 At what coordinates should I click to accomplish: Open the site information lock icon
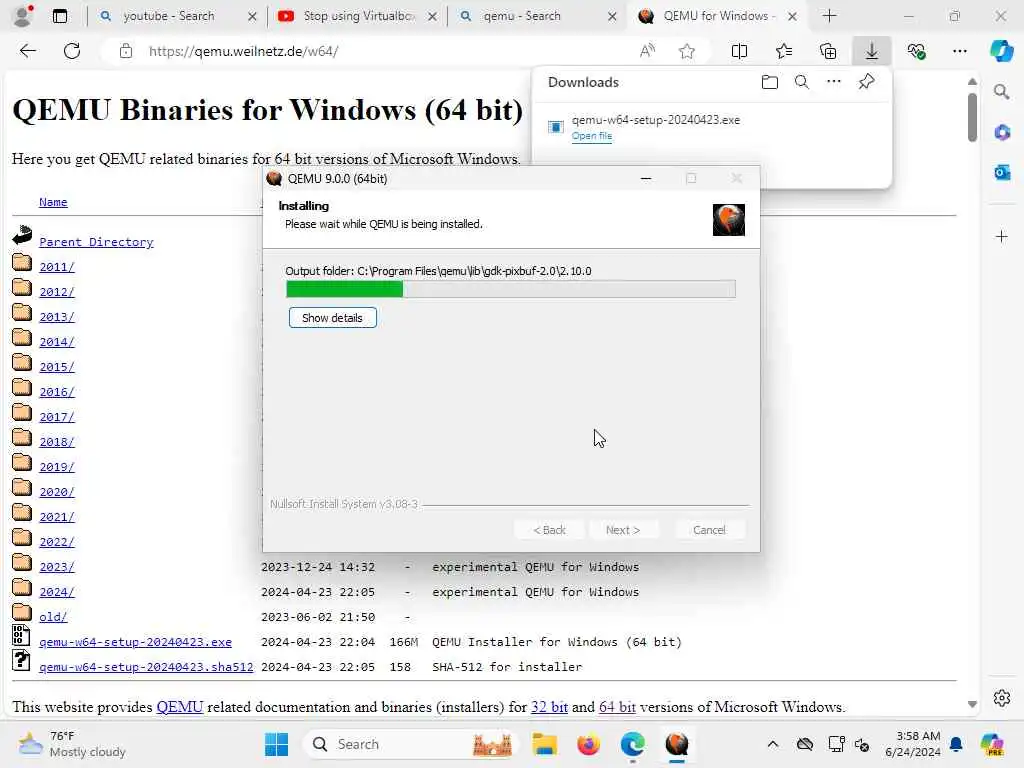click(126, 51)
